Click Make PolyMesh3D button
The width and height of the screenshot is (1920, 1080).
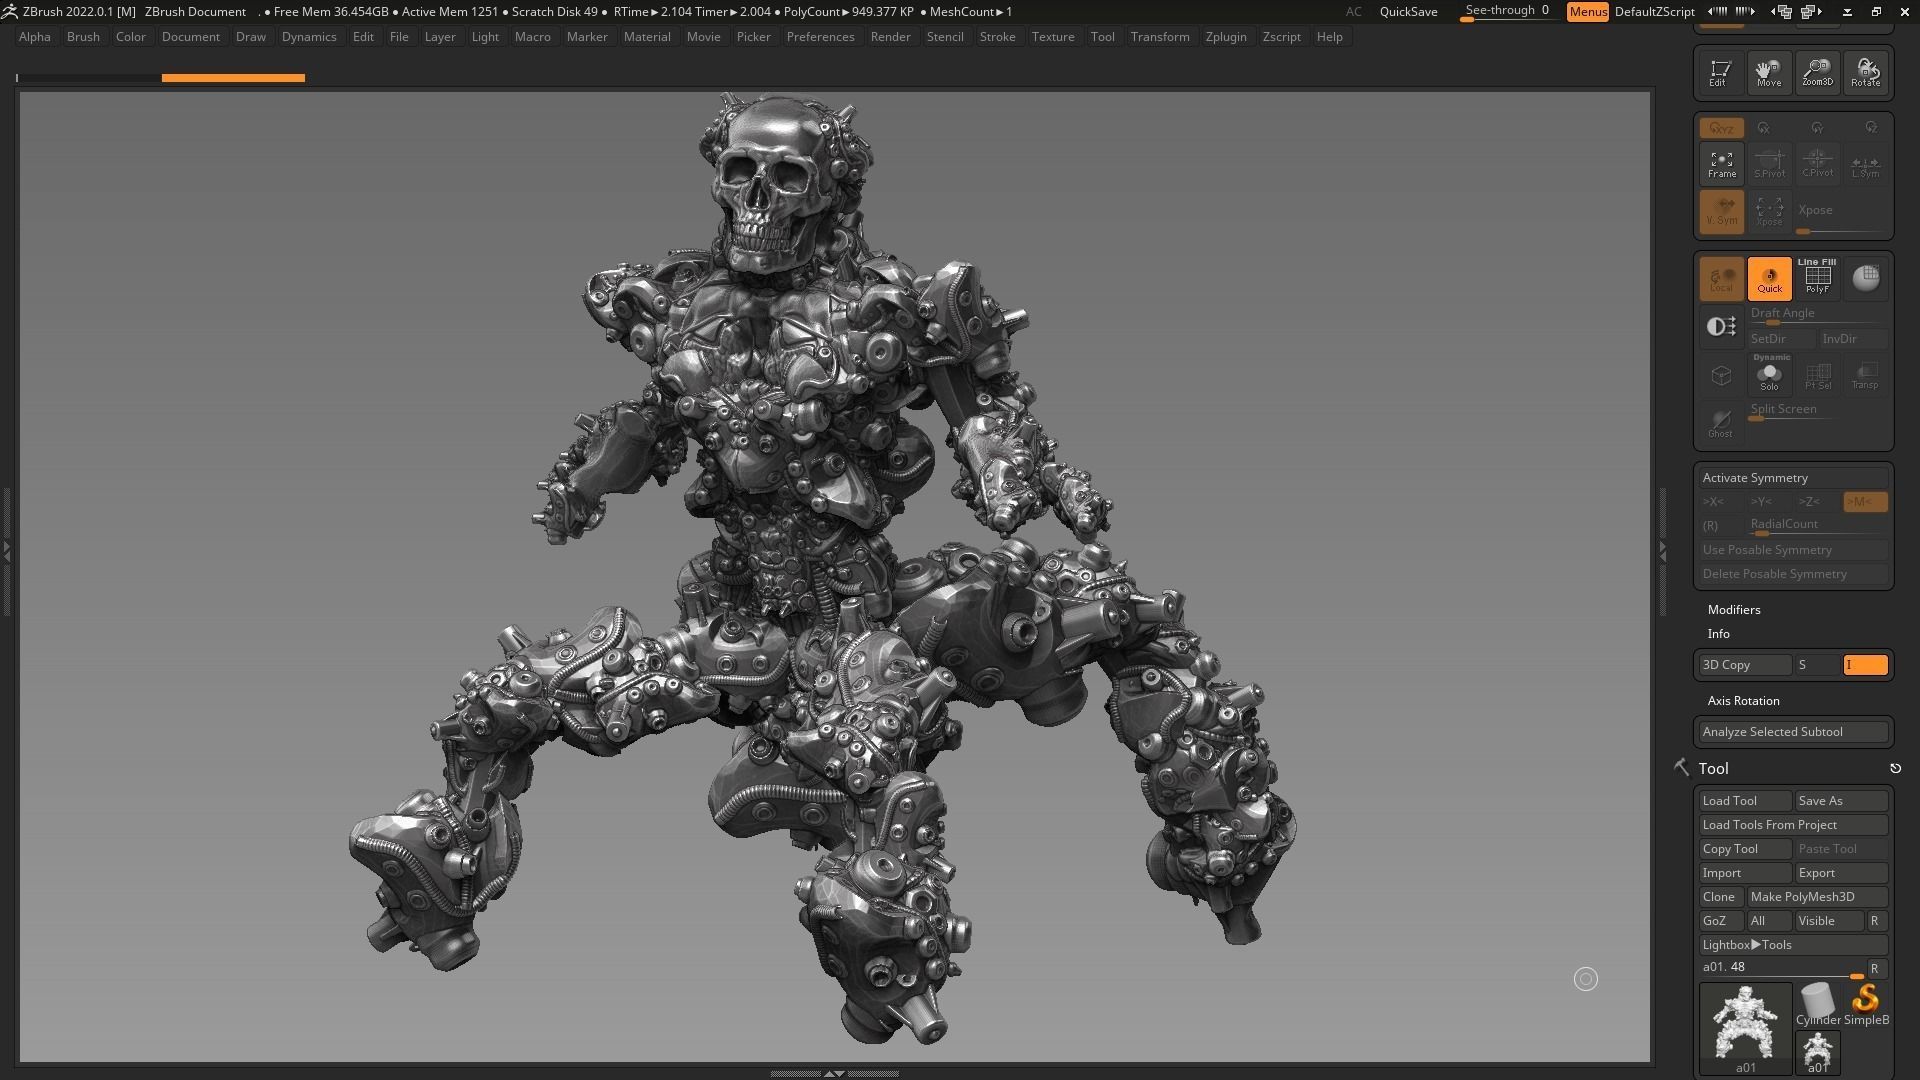point(1817,897)
